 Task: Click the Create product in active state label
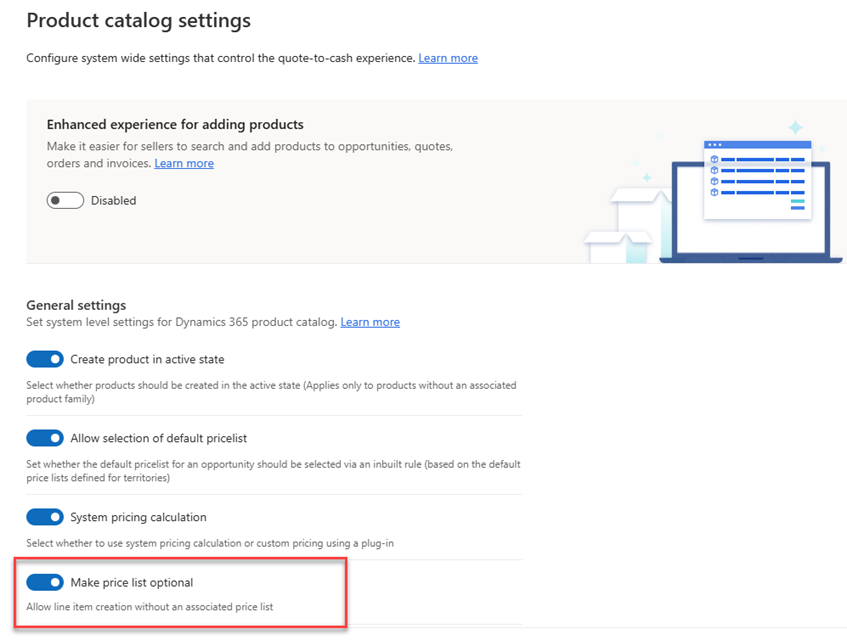click(147, 359)
